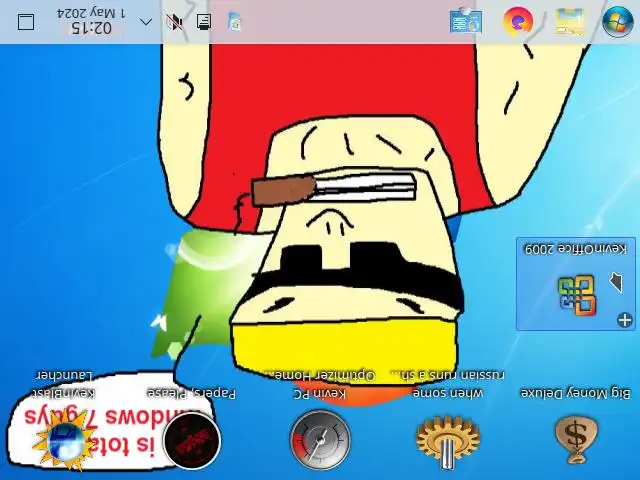Launch the KevinBlast Launcher sun icon
Viewport: 640px width, 480px height.
pyautogui.click(x=64, y=441)
